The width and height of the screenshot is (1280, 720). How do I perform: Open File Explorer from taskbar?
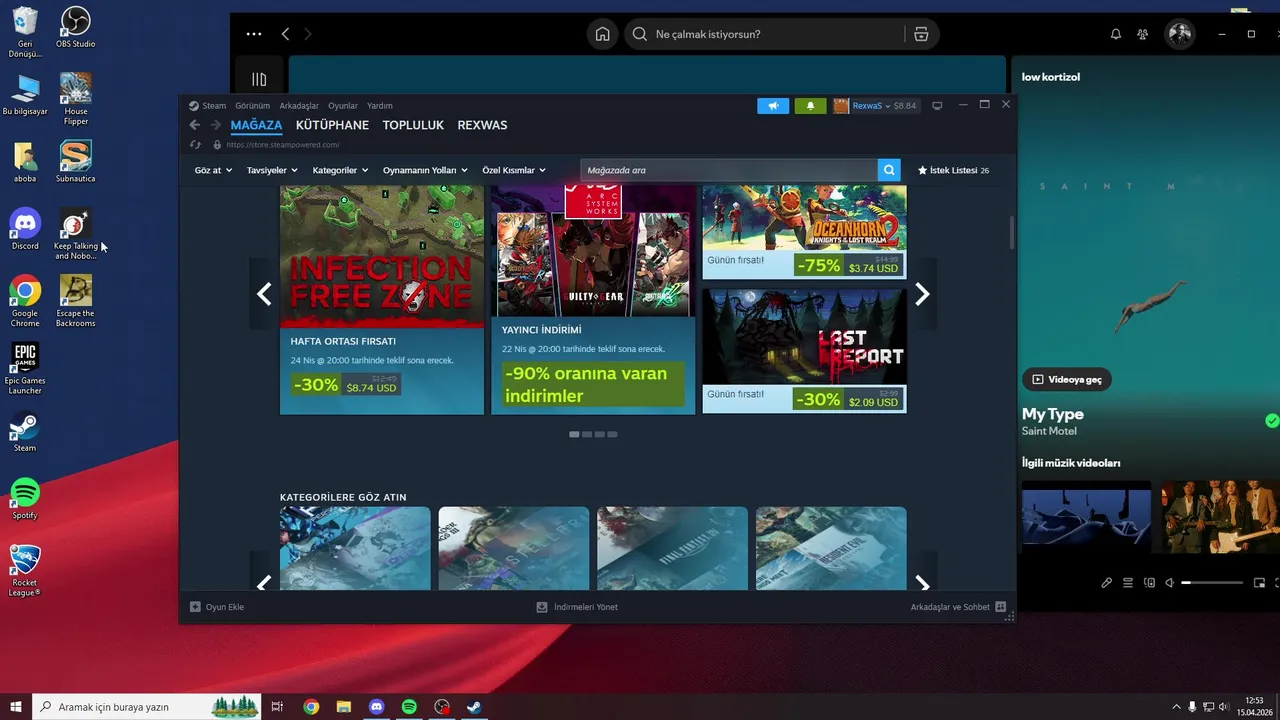point(343,707)
